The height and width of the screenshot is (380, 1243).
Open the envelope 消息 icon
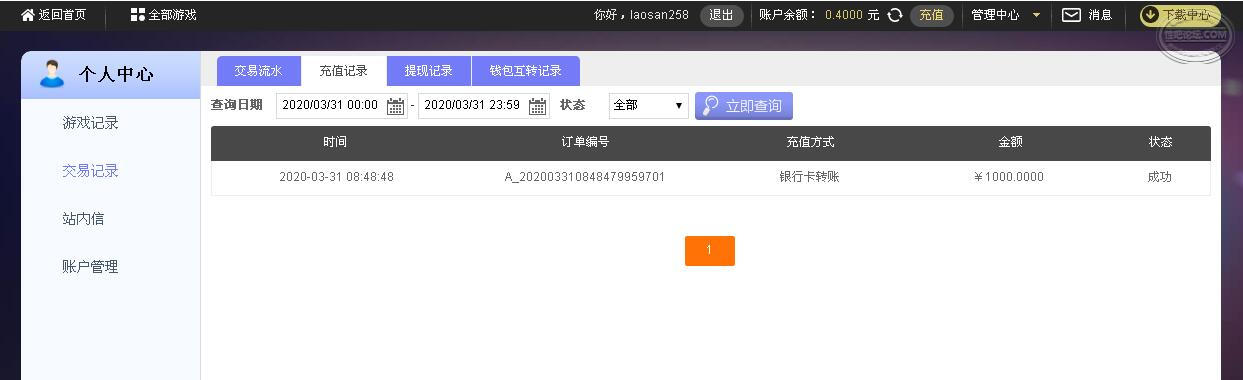point(1071,15)
